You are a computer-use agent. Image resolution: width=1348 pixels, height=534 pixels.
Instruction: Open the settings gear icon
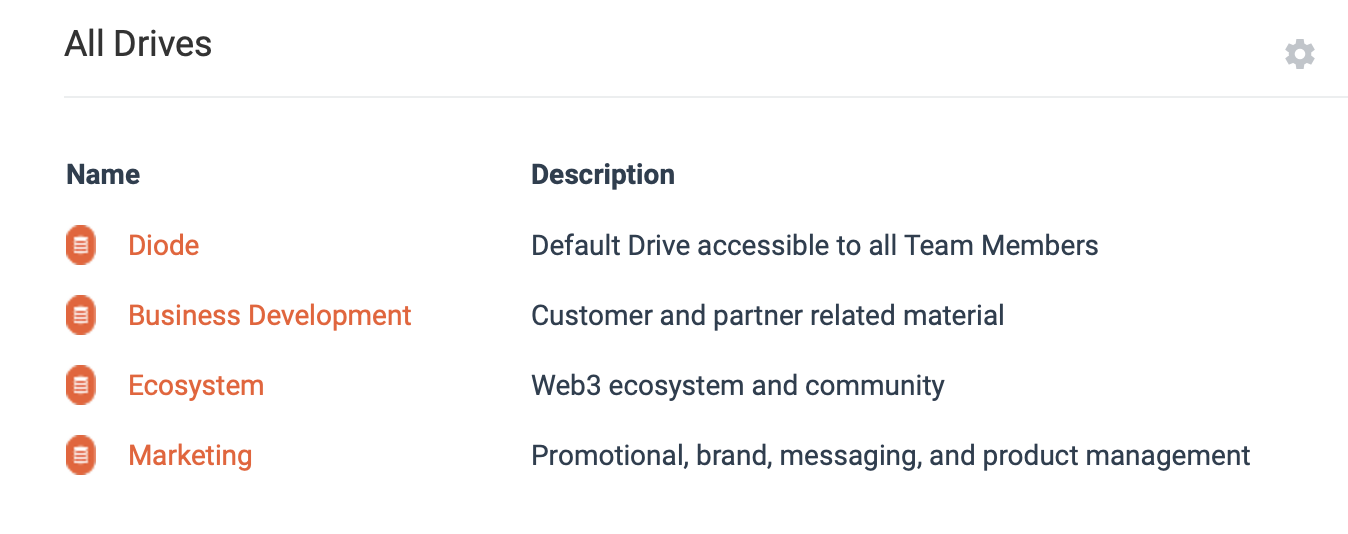[1299, 54]
